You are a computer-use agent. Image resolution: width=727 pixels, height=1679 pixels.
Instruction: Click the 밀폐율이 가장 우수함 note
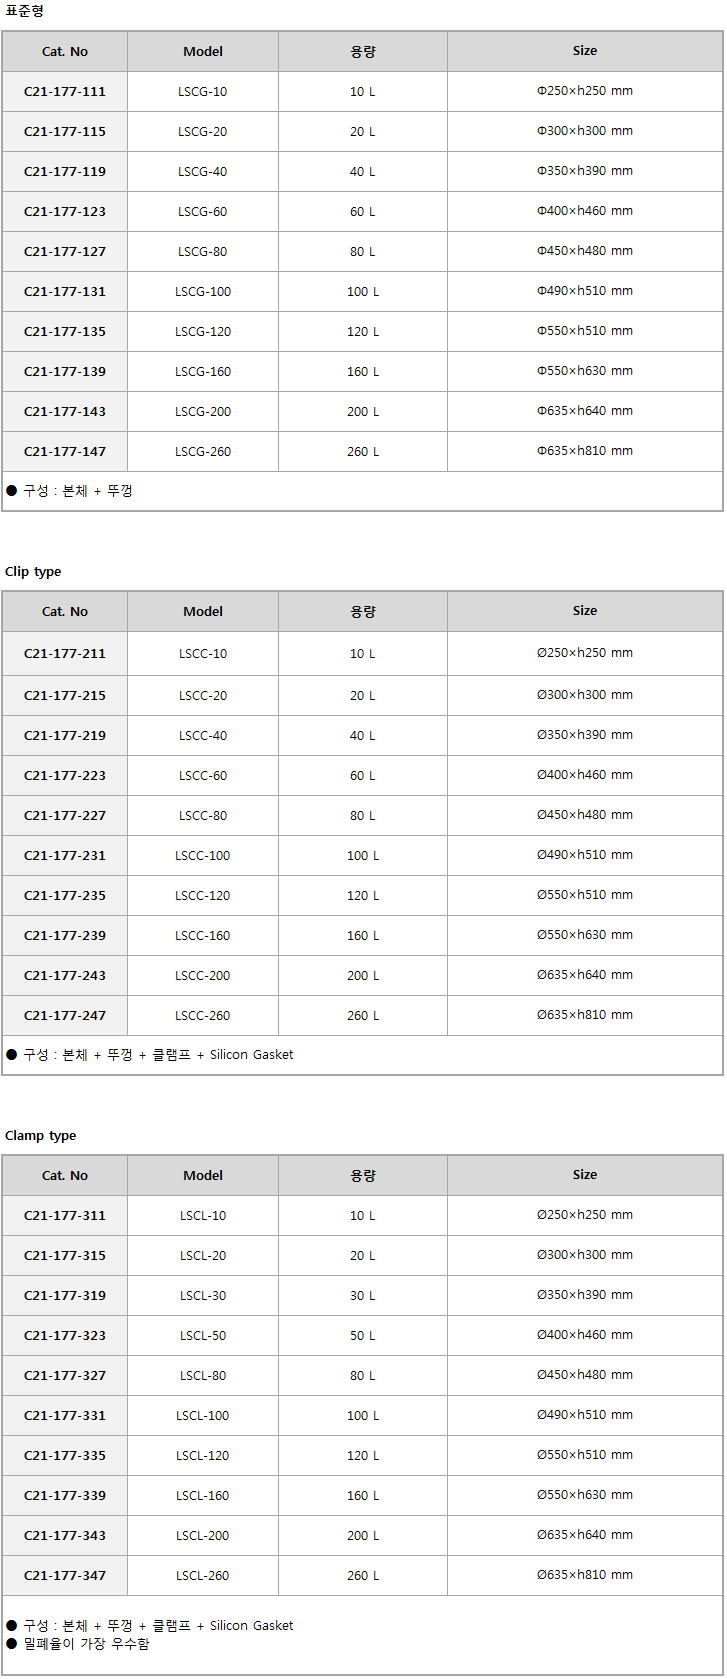pyautogui.click(x=85, y=1644)
